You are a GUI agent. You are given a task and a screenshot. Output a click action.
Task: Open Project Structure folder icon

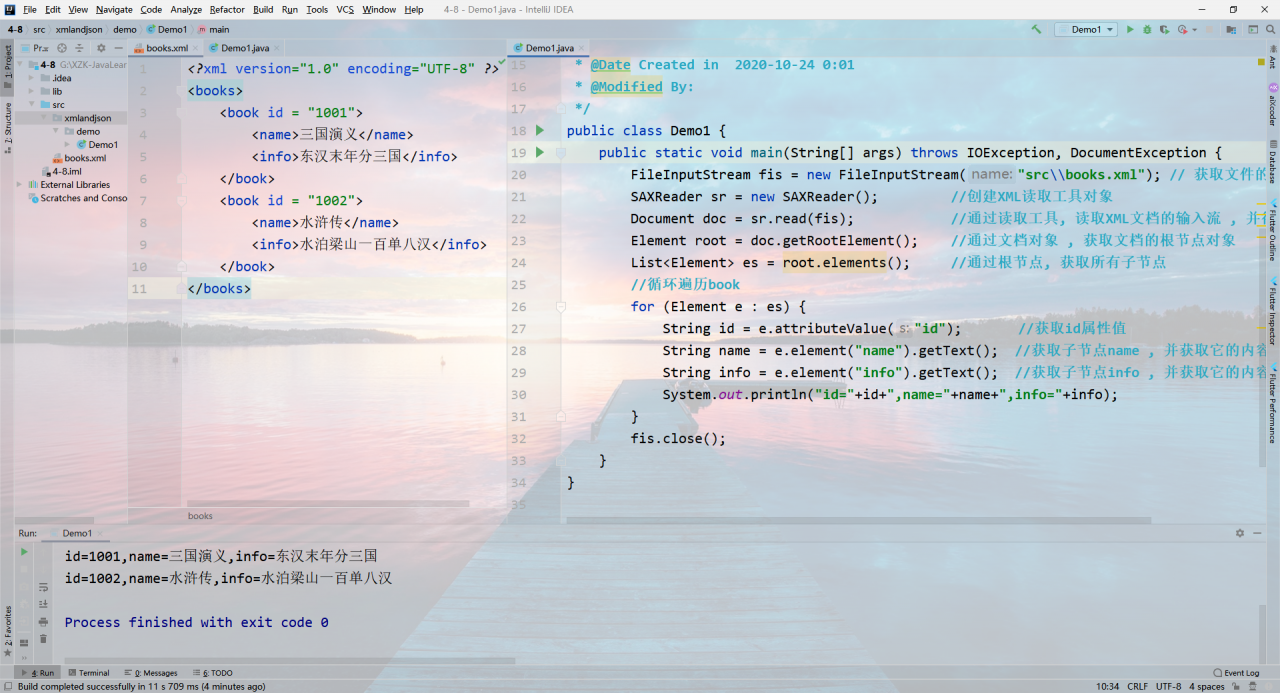tap(1229, 29)
